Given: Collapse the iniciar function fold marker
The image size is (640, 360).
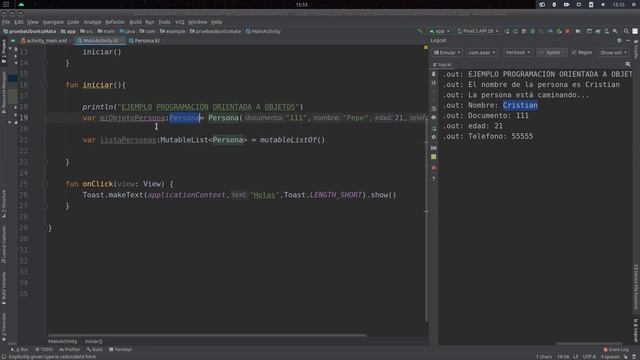Looking at the screenshot, I should click(45, 85).
